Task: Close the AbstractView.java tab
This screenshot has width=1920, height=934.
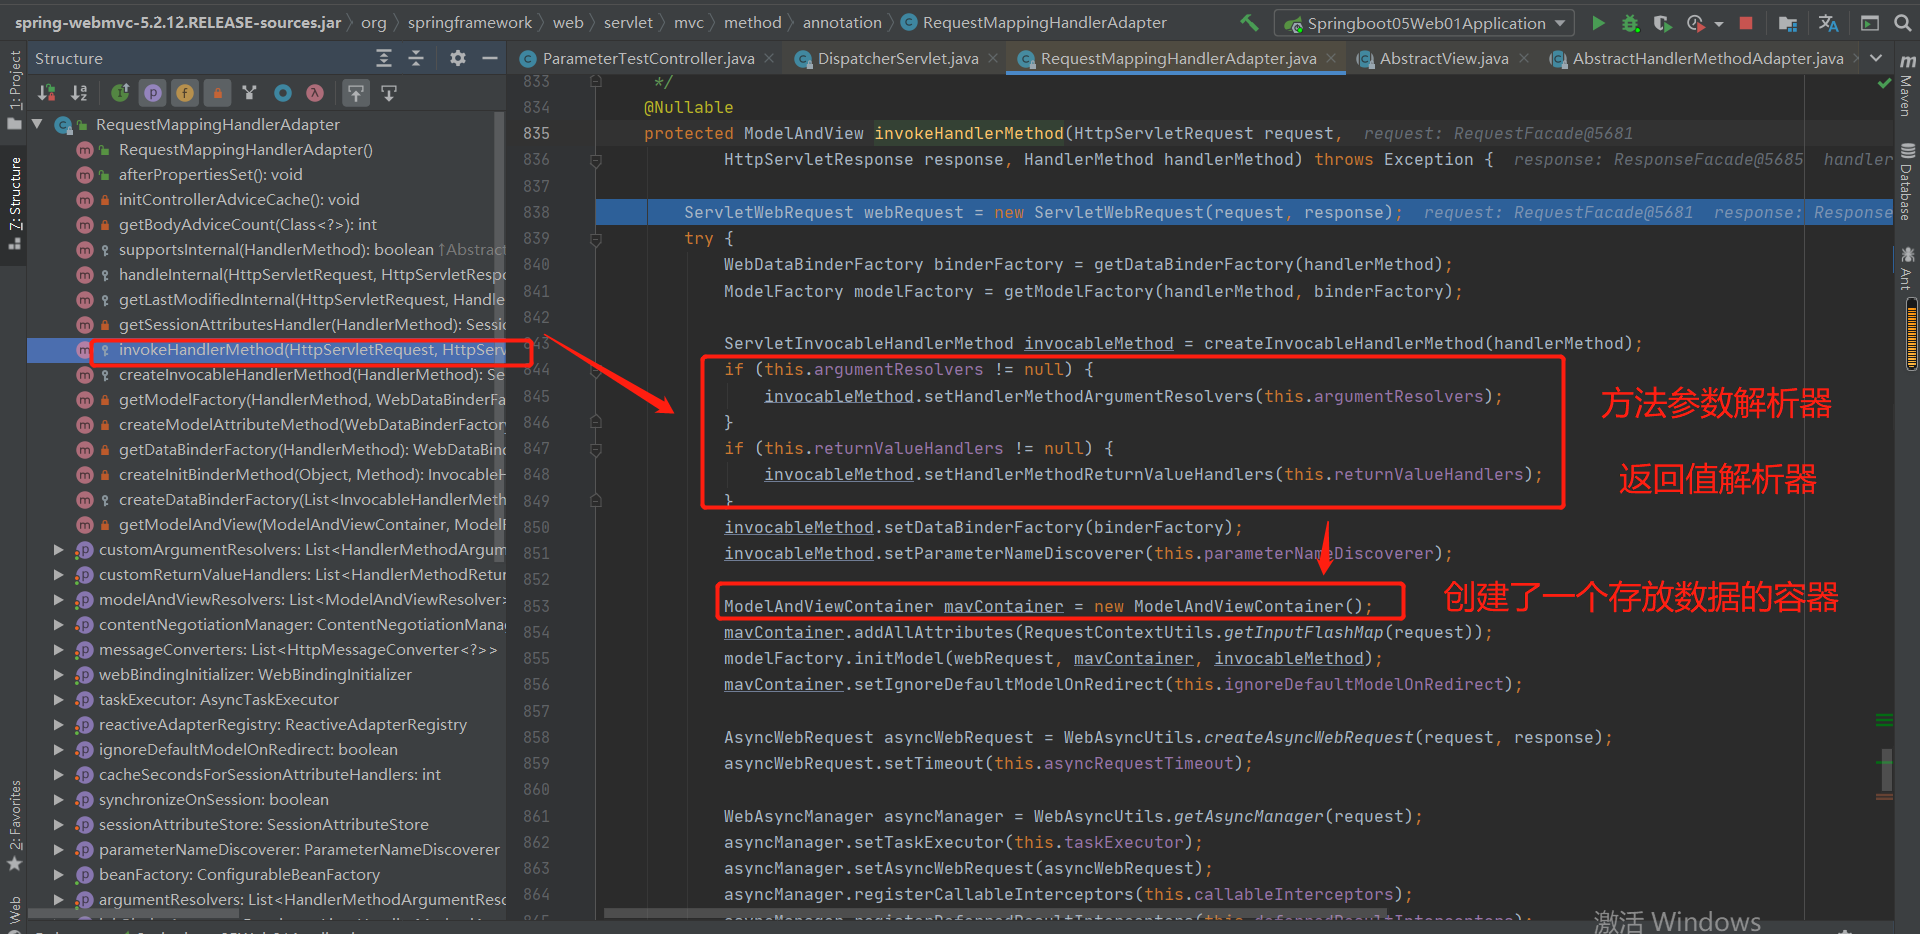Action: point(1524,58)
